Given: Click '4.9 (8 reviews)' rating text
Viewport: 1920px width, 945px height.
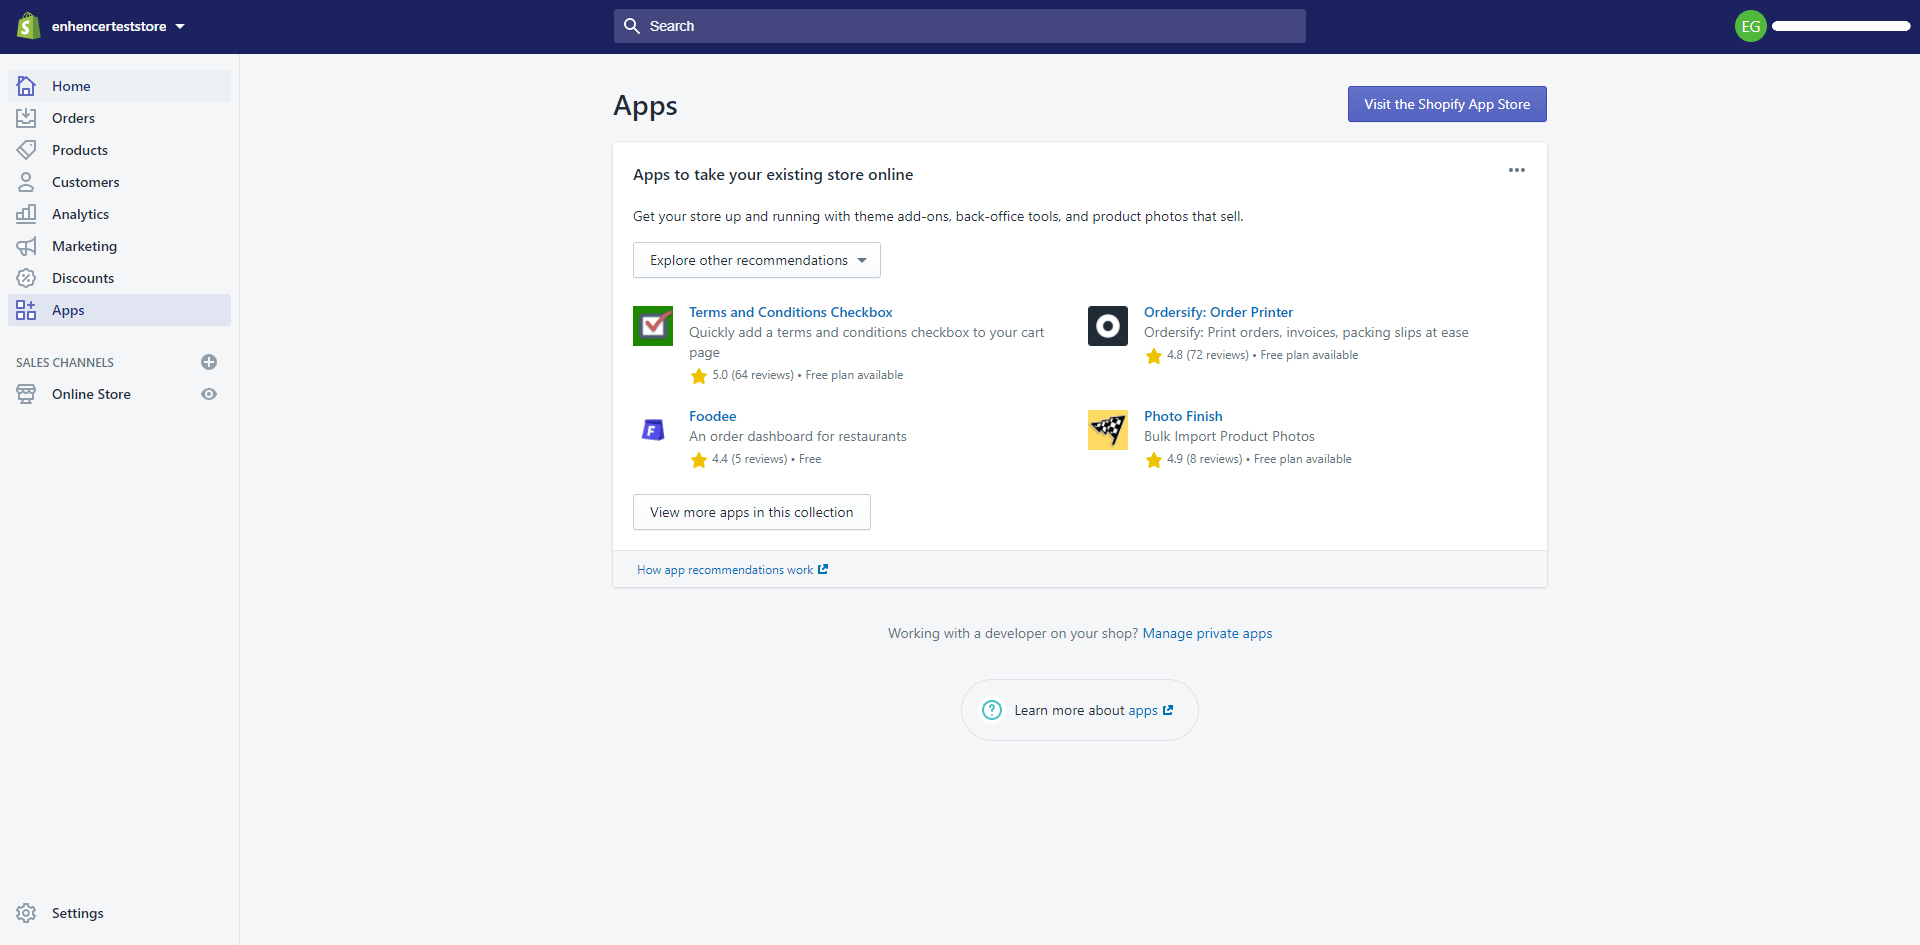Looking at the screenshot, I should pos(1204,459).
